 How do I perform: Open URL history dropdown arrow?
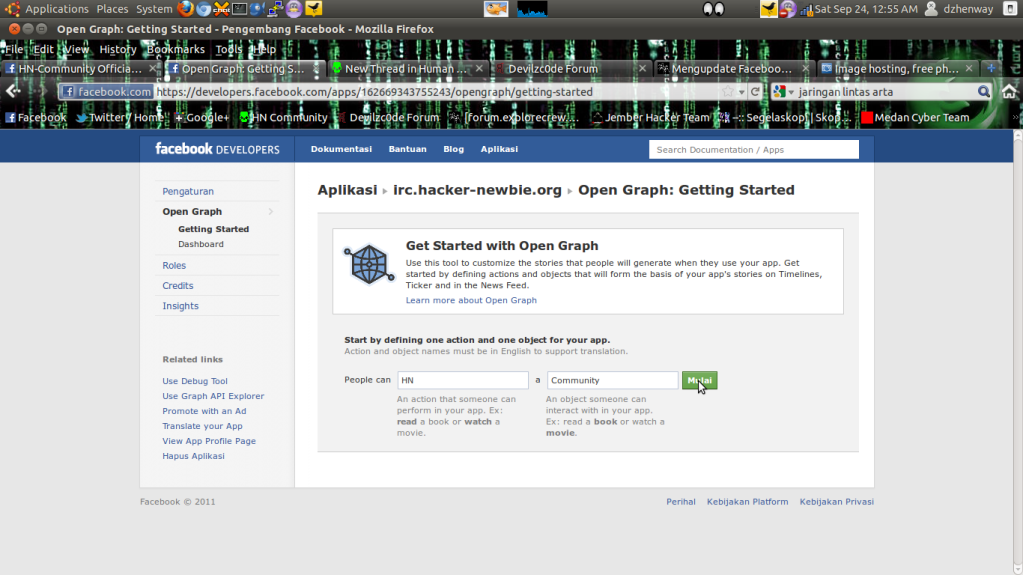coord(741,92)
